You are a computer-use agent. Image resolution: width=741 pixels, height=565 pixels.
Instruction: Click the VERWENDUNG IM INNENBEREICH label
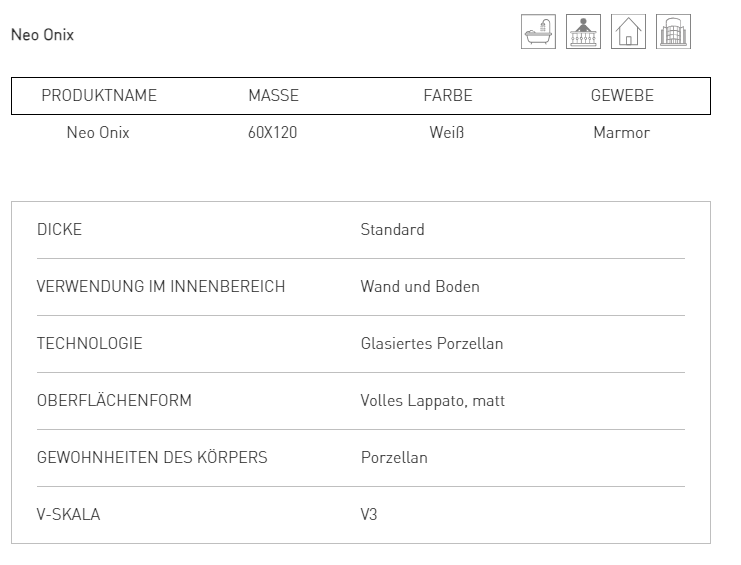(161, 287)
